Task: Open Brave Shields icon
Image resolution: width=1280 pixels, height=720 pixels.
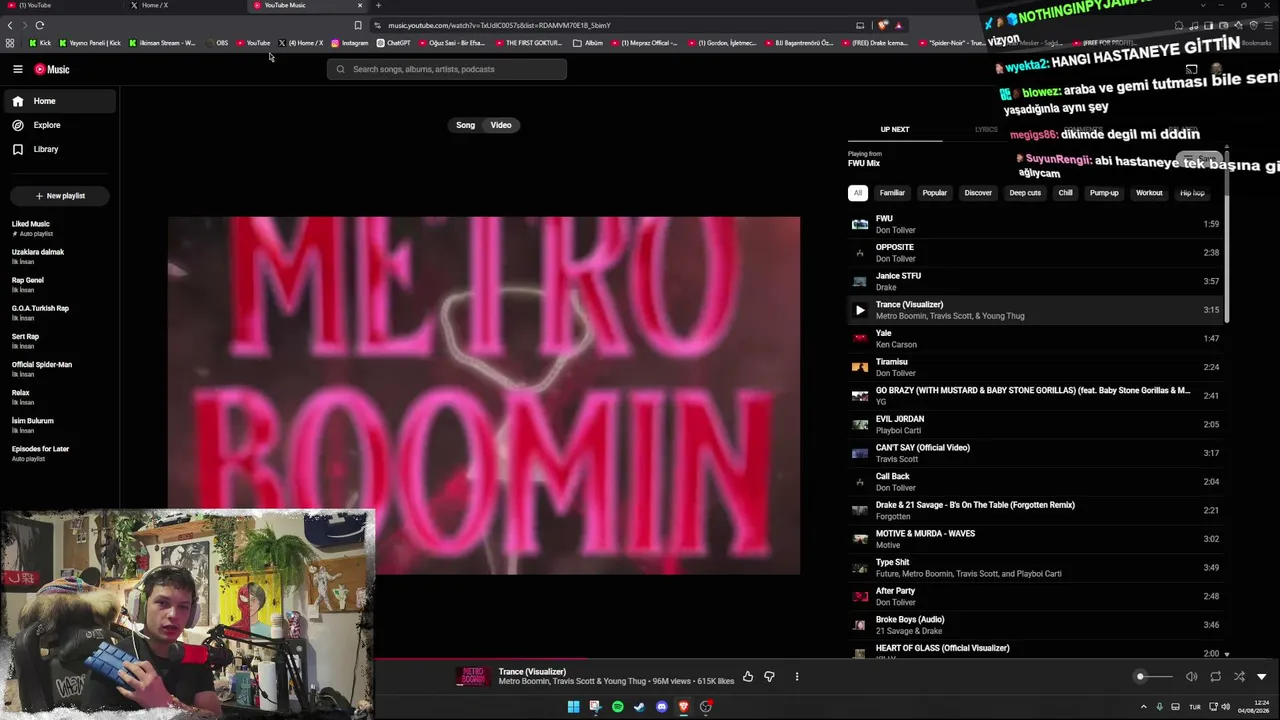Action: pos(882,25)
